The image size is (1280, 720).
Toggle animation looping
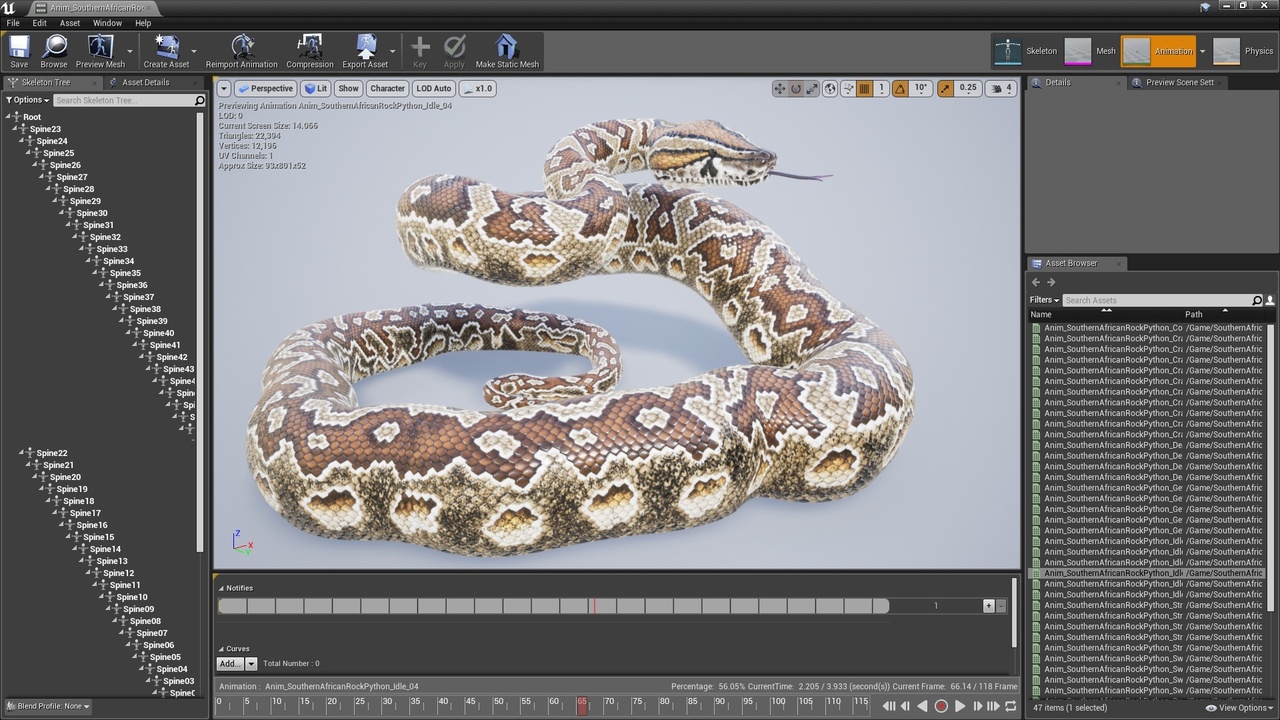point(1011,706)
